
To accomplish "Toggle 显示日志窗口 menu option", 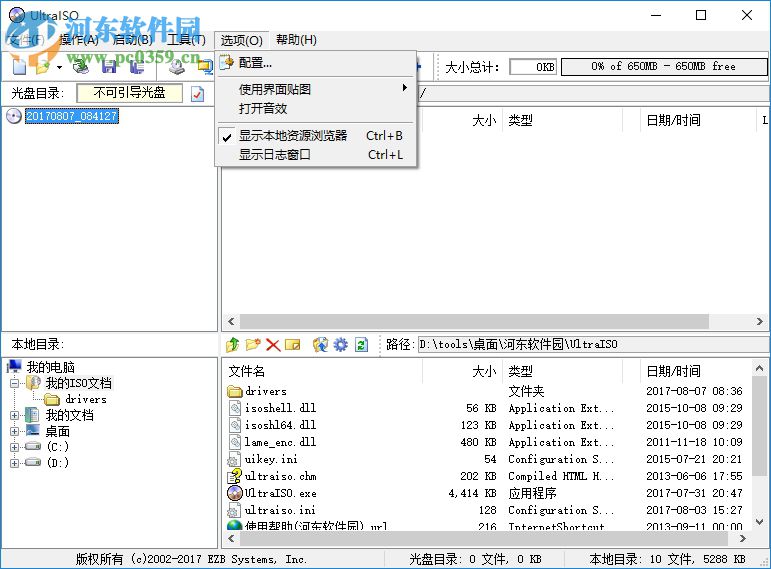I will (316, 155).
